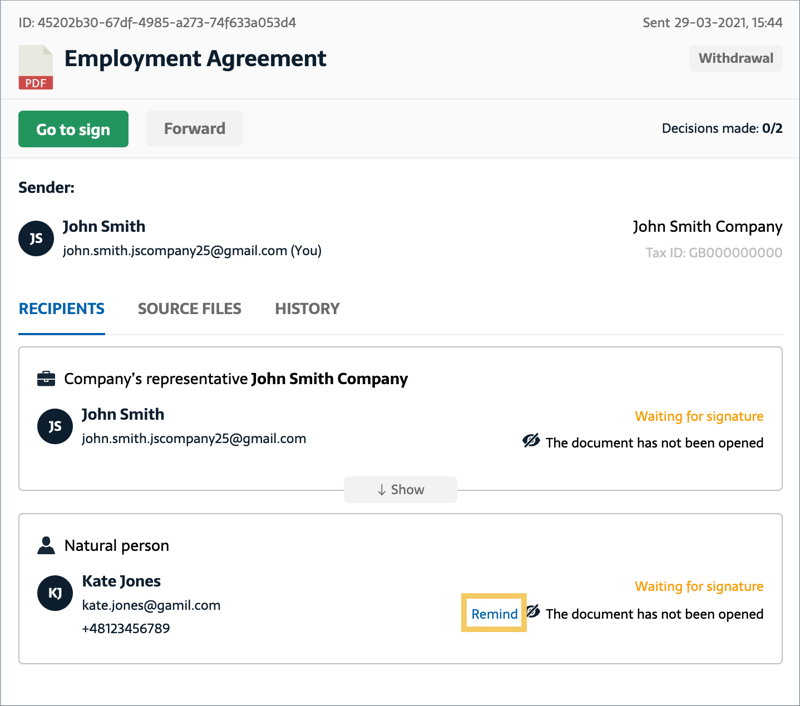Click the Withdrawal button
800x706 pixels.
tap(735, 58)
